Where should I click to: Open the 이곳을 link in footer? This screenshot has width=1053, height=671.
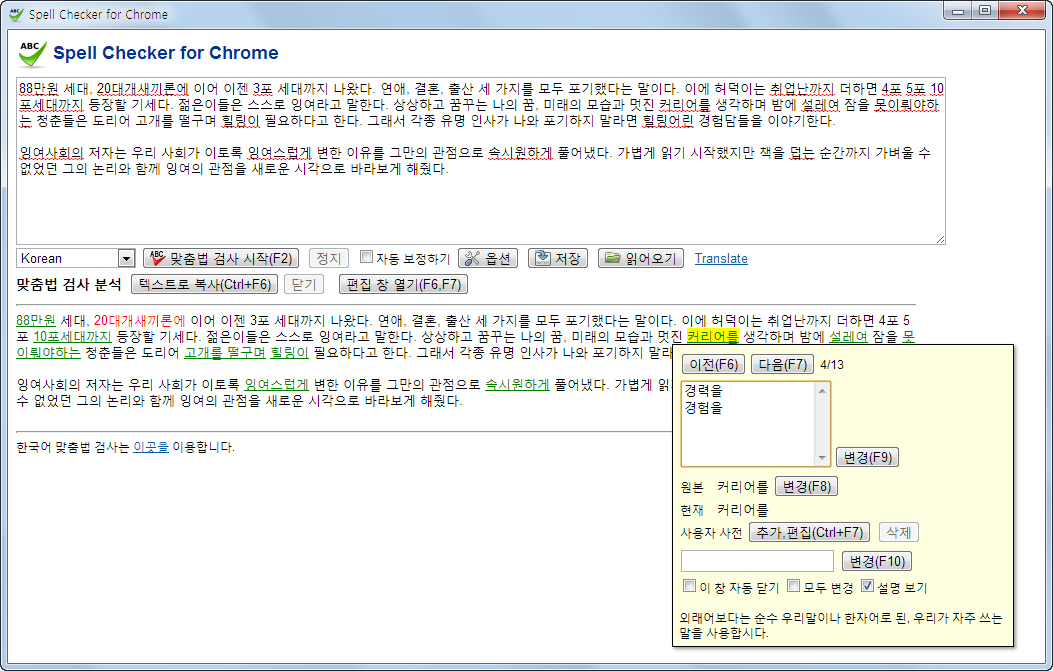[151, 447]
